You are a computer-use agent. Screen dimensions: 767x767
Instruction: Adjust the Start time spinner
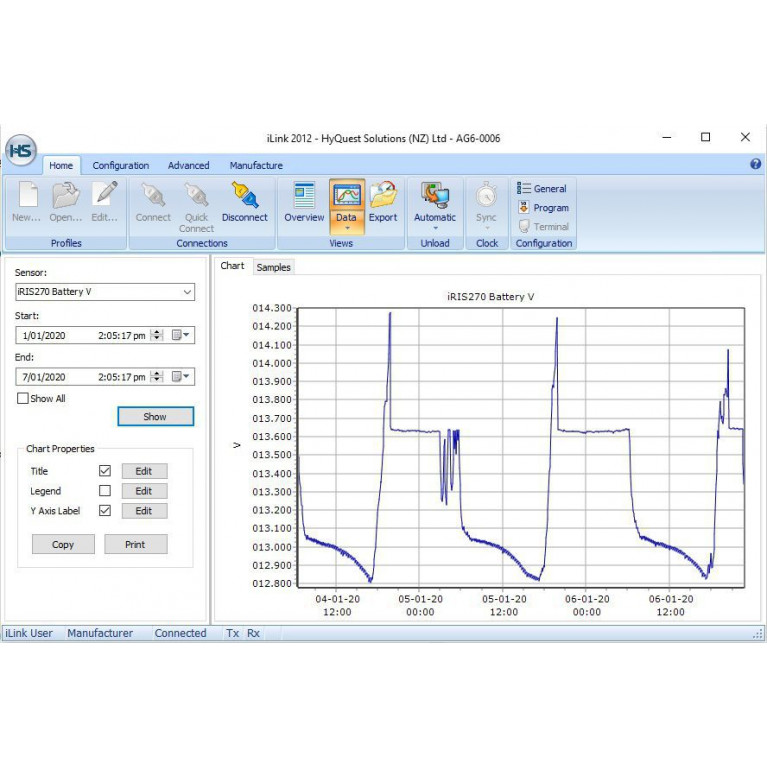(157, 335)
